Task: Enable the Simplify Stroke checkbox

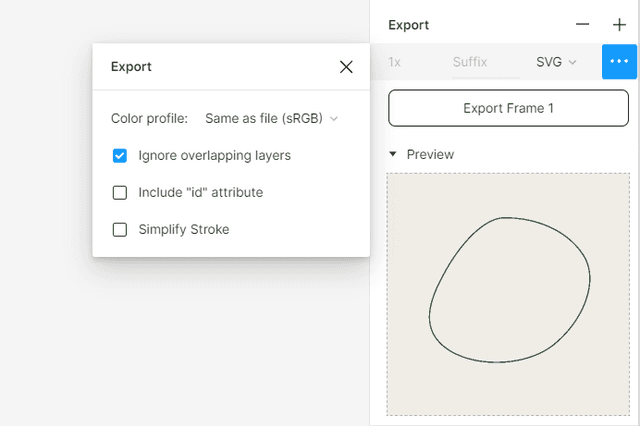Action: click(x=120, y=229)
